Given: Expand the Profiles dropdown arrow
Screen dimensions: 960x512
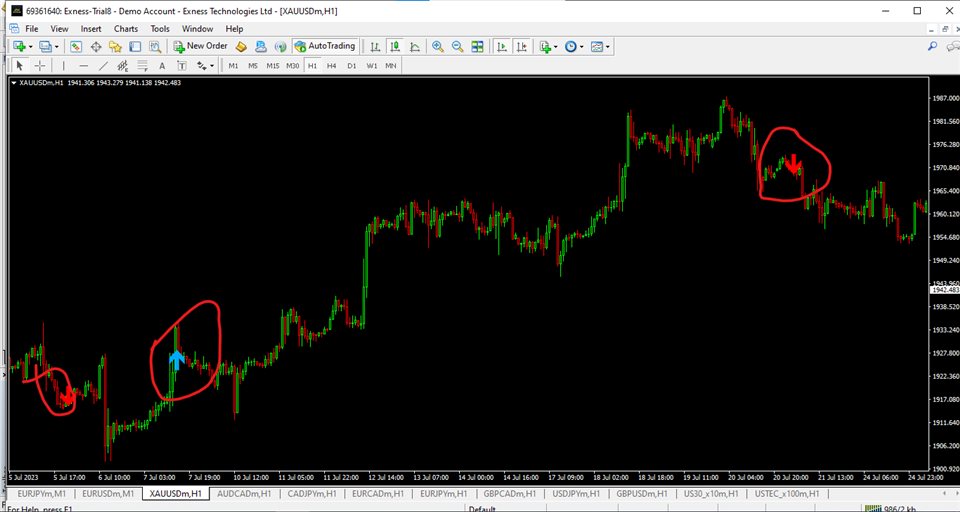Looking at the screenshot, I should click(x=56, y=47).
